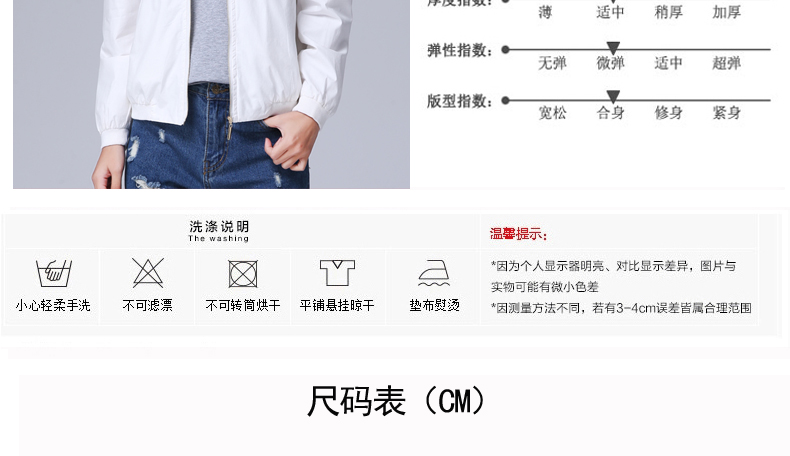Viewport: 790px width, 456px height.
Task: Click the 弹性指数 slider start dot
Action: coord(506,49)
